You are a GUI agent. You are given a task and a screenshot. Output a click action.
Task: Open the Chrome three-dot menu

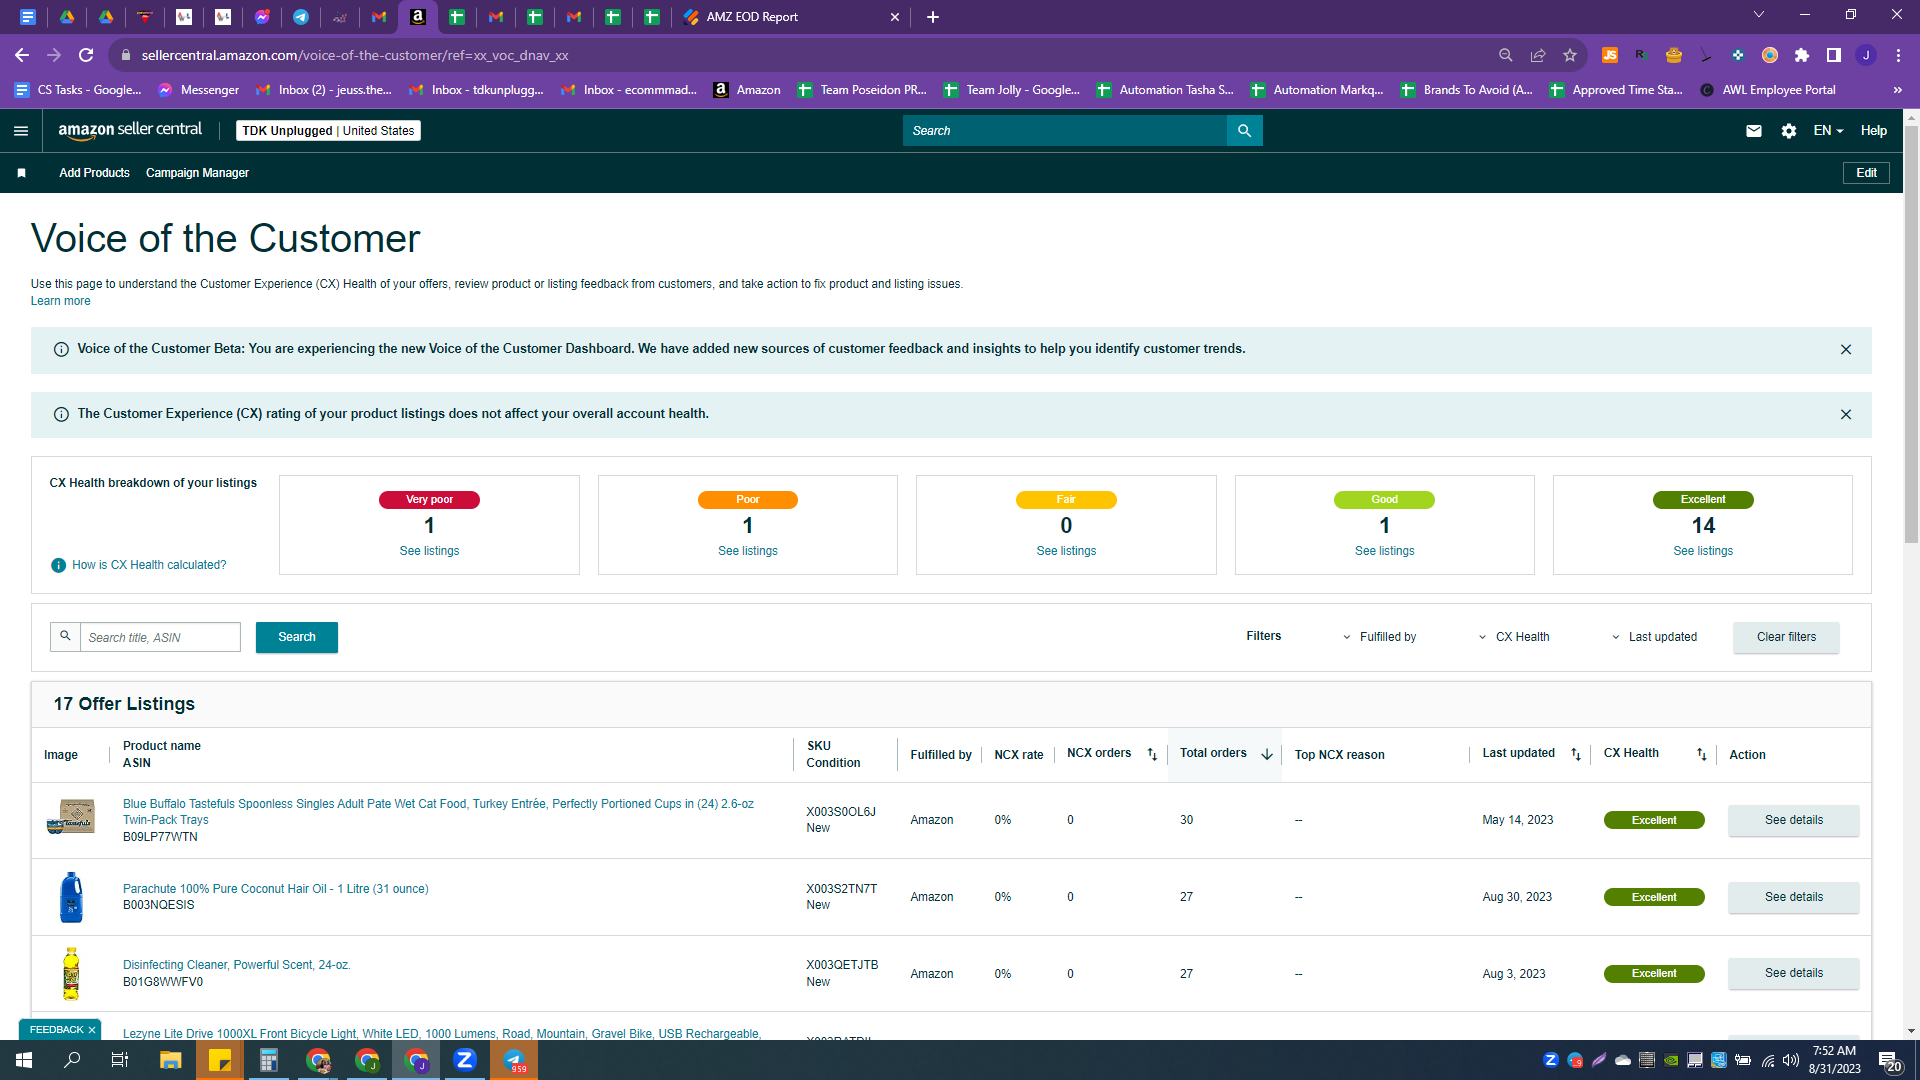(x=1898, y=55)
